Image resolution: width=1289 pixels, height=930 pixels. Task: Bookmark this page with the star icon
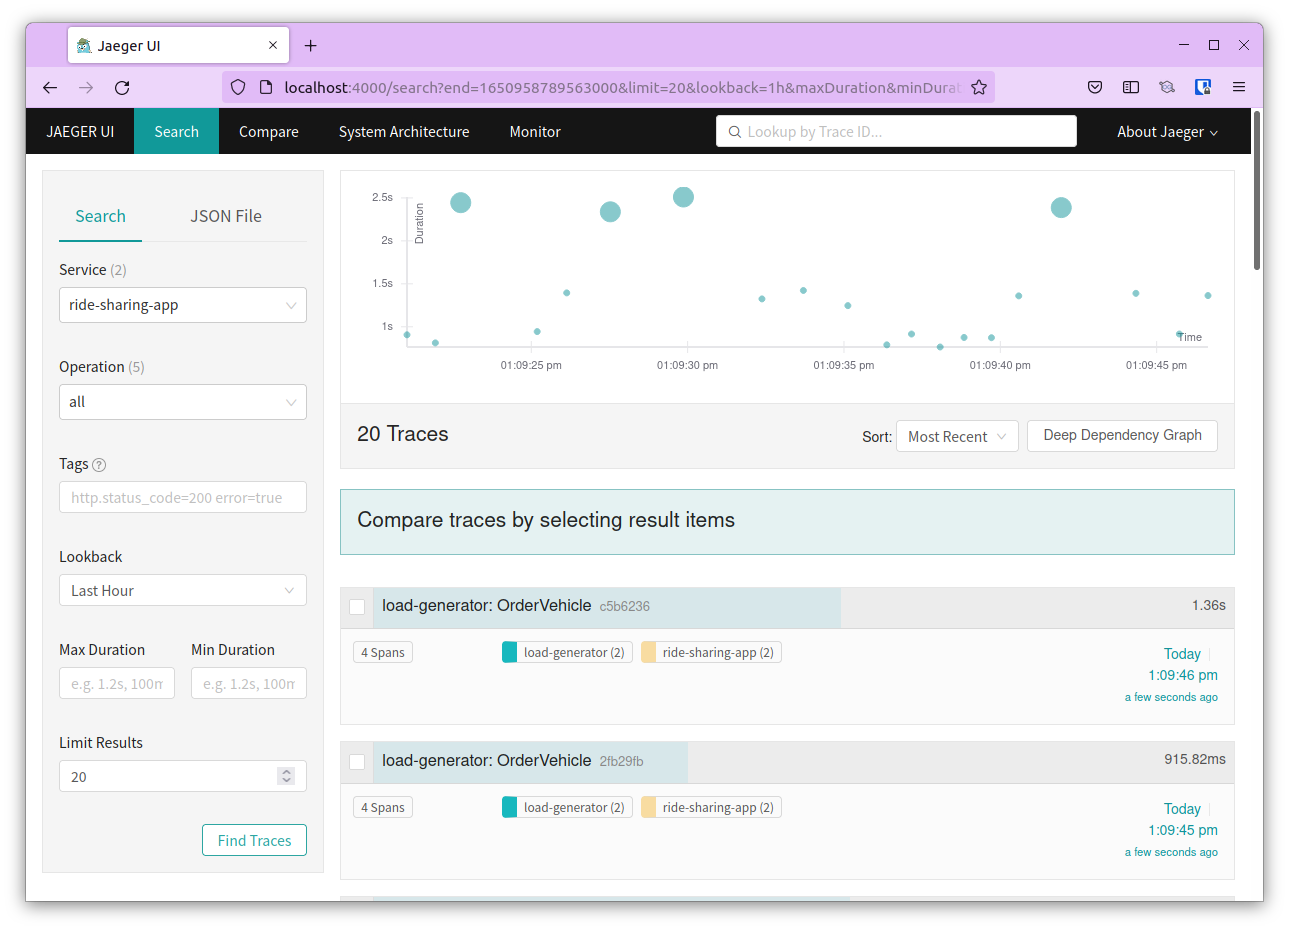point(979,88)
